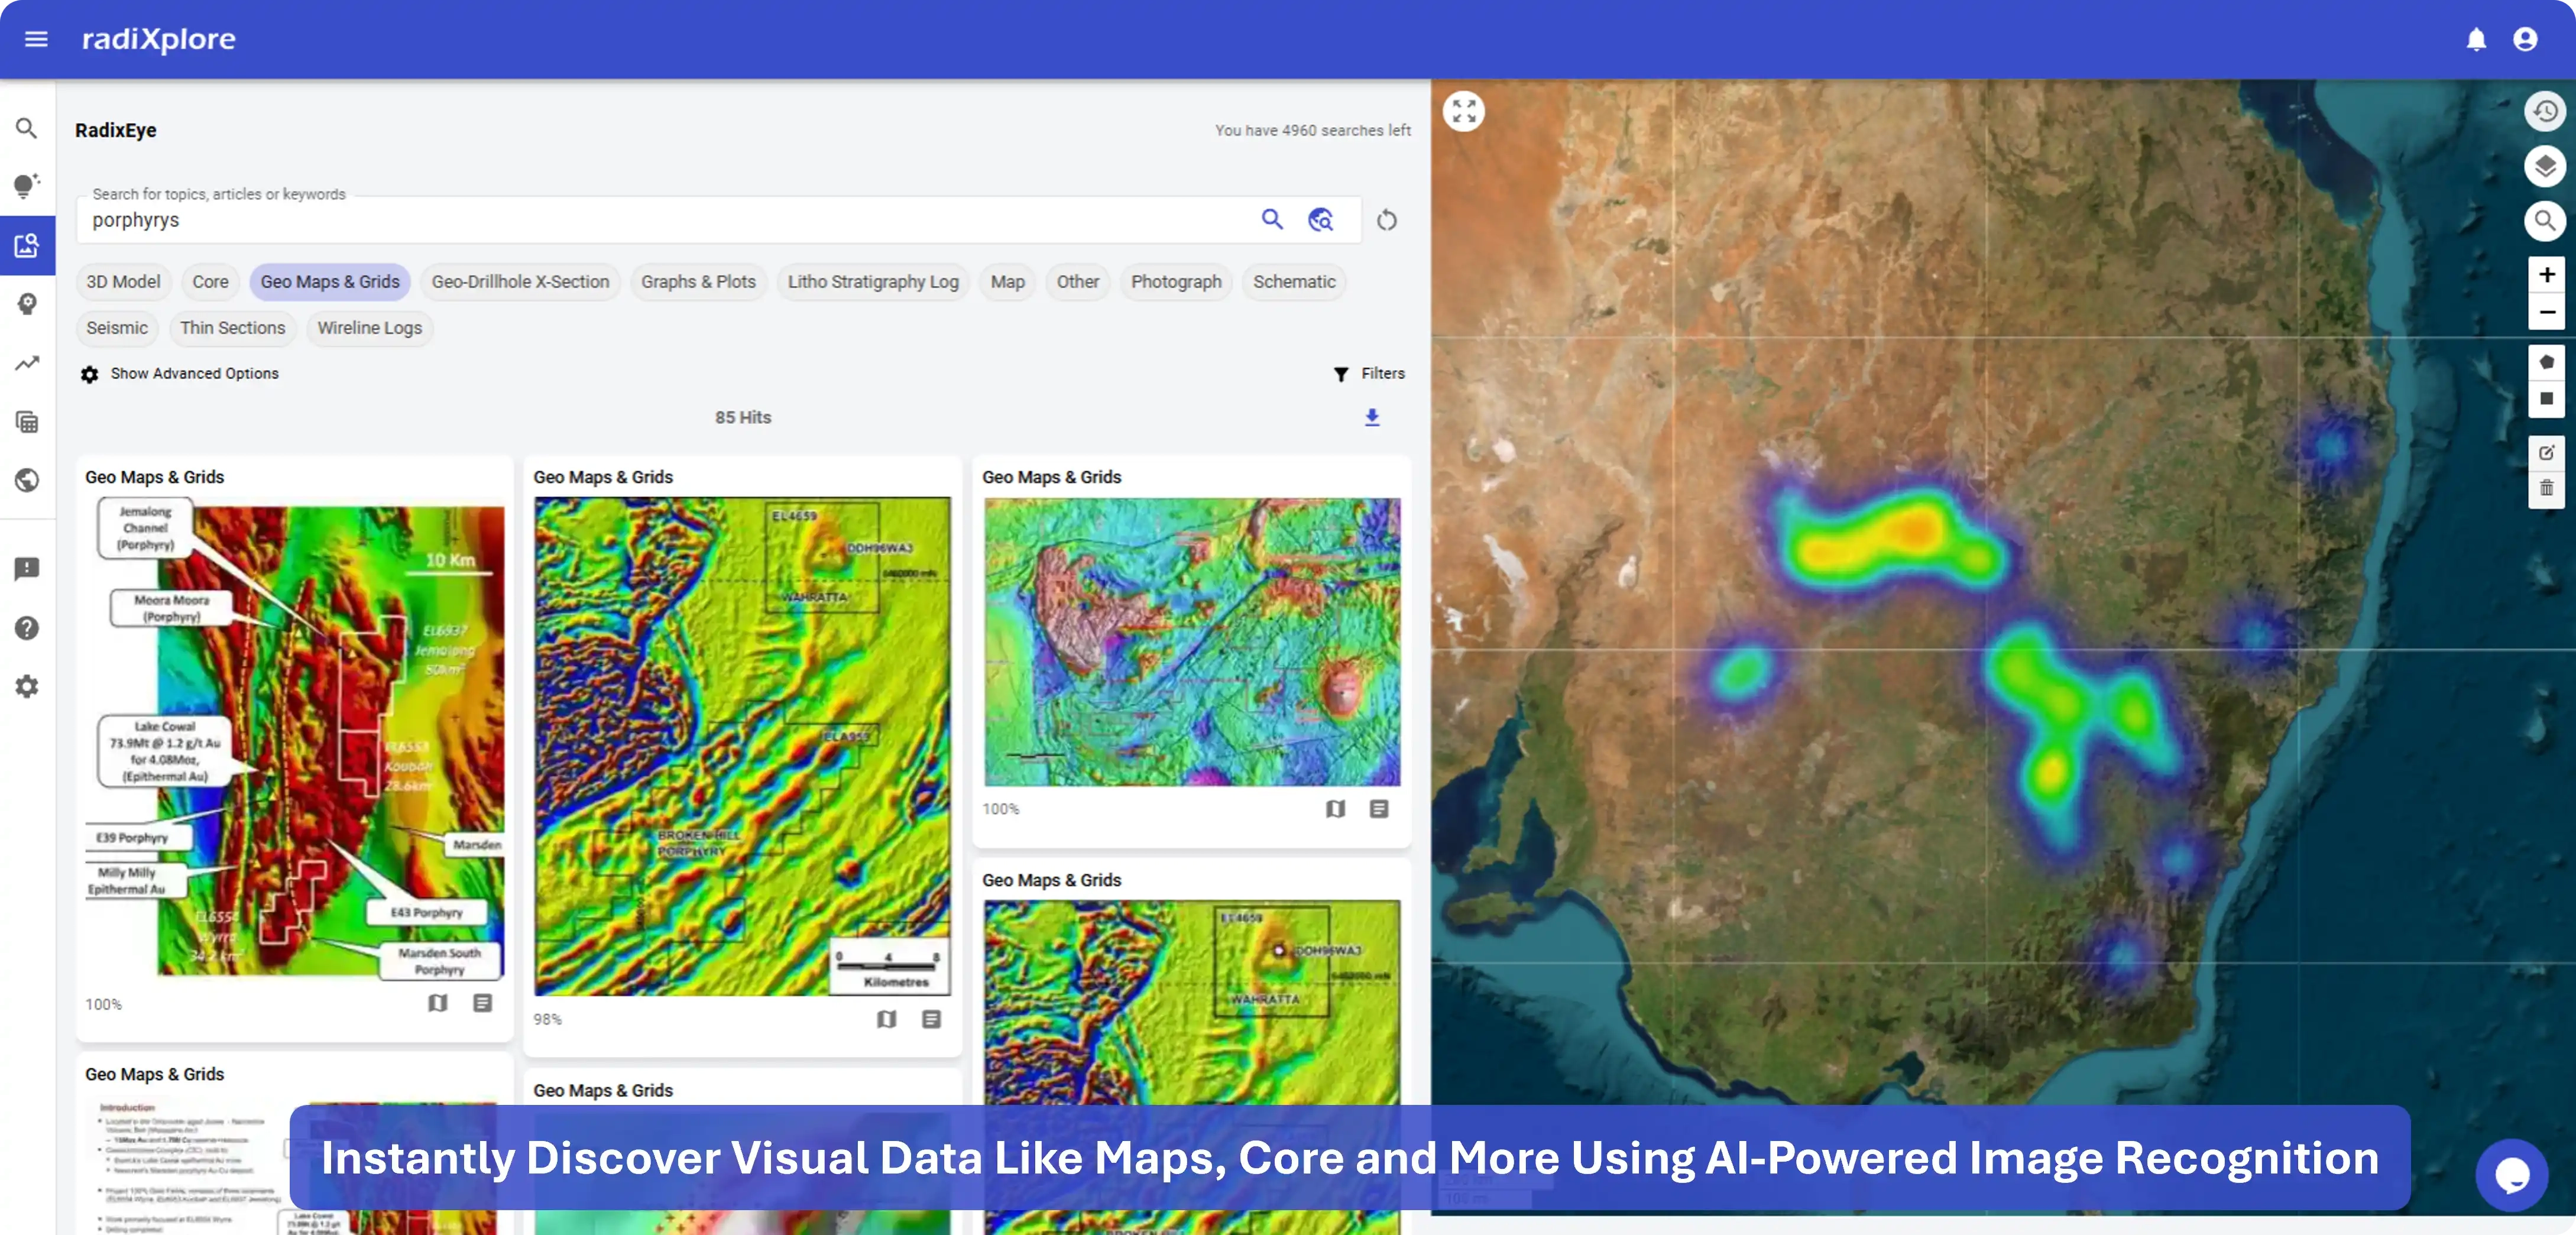
Task: Open the globe section in sidebar
Action: click(27, 480)
